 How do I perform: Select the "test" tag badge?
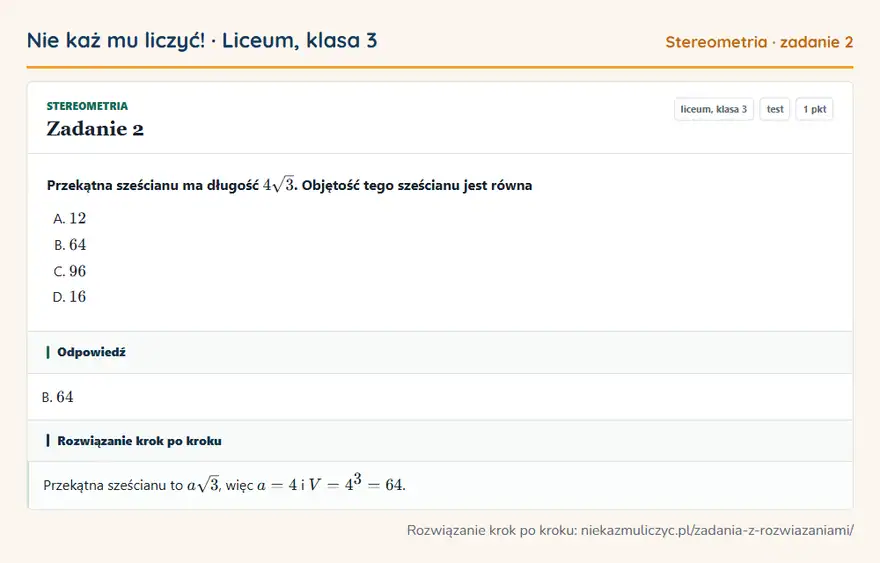pos(774,109)
